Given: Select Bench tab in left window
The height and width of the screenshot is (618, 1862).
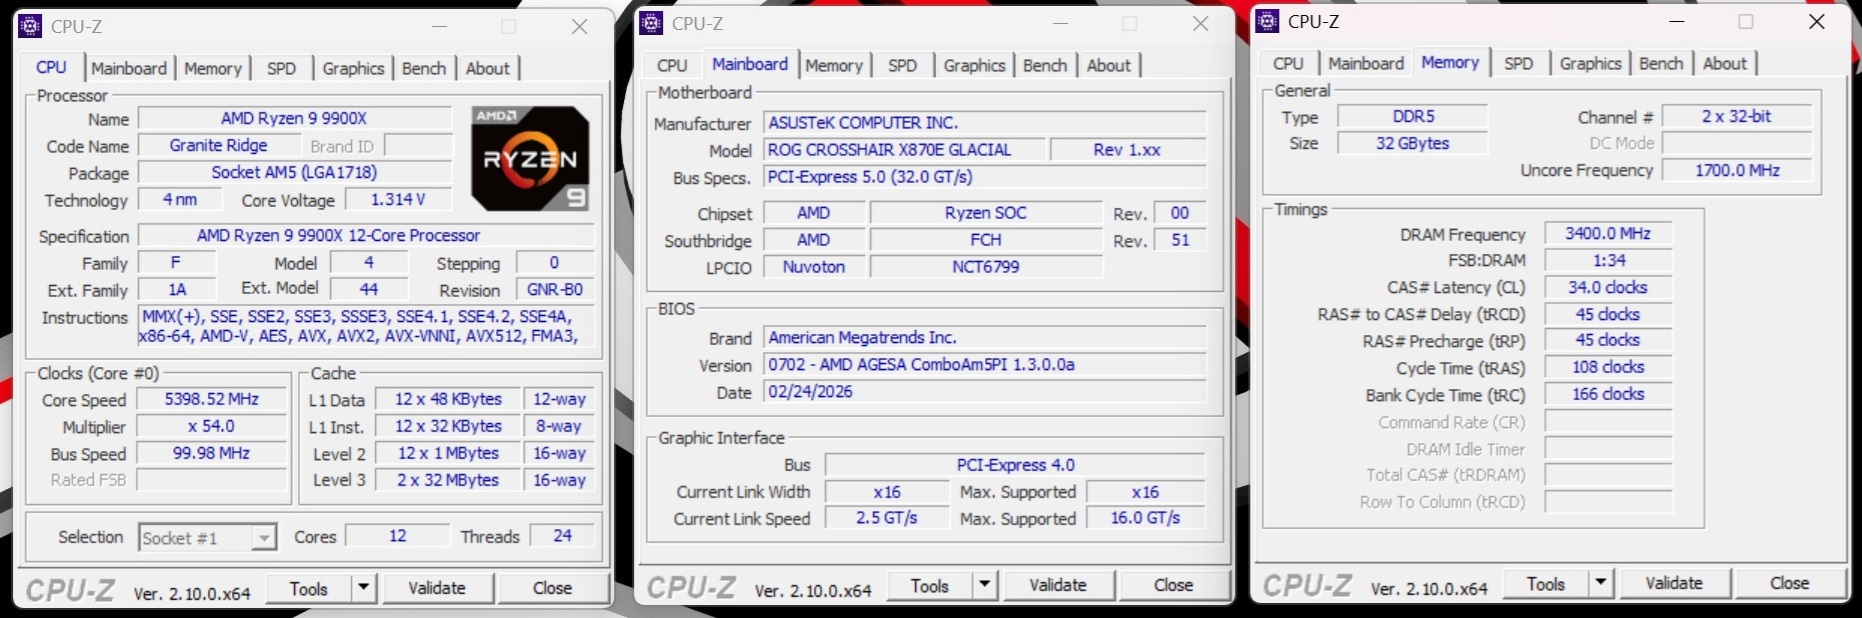Looking at the screenshot, I should point(424,68).
